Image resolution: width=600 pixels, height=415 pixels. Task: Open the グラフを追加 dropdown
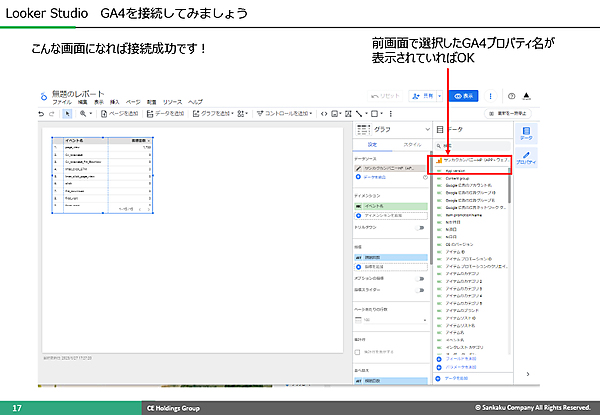(x=213, y=113)
